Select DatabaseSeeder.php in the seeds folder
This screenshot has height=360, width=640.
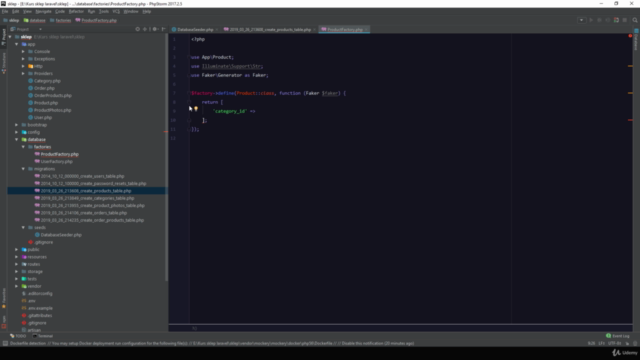click(x=58, y=235)
